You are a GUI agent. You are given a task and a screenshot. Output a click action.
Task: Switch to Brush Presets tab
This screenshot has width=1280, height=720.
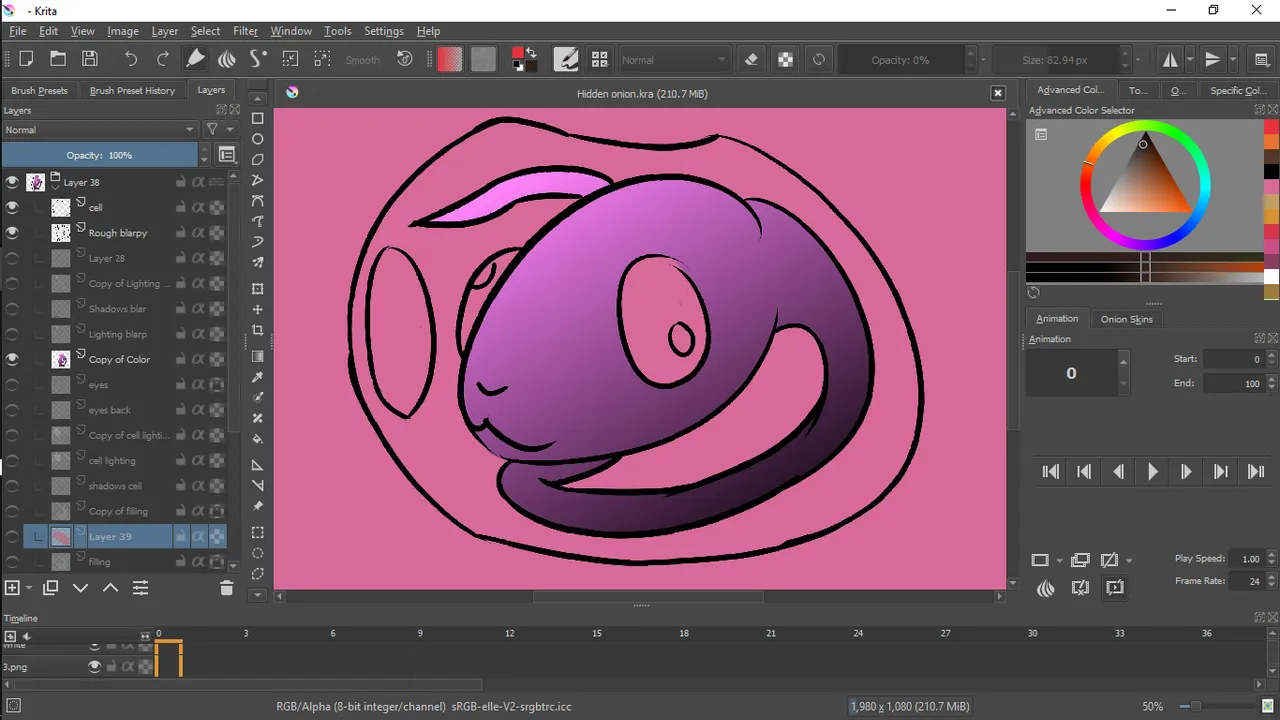pos(39,90)
